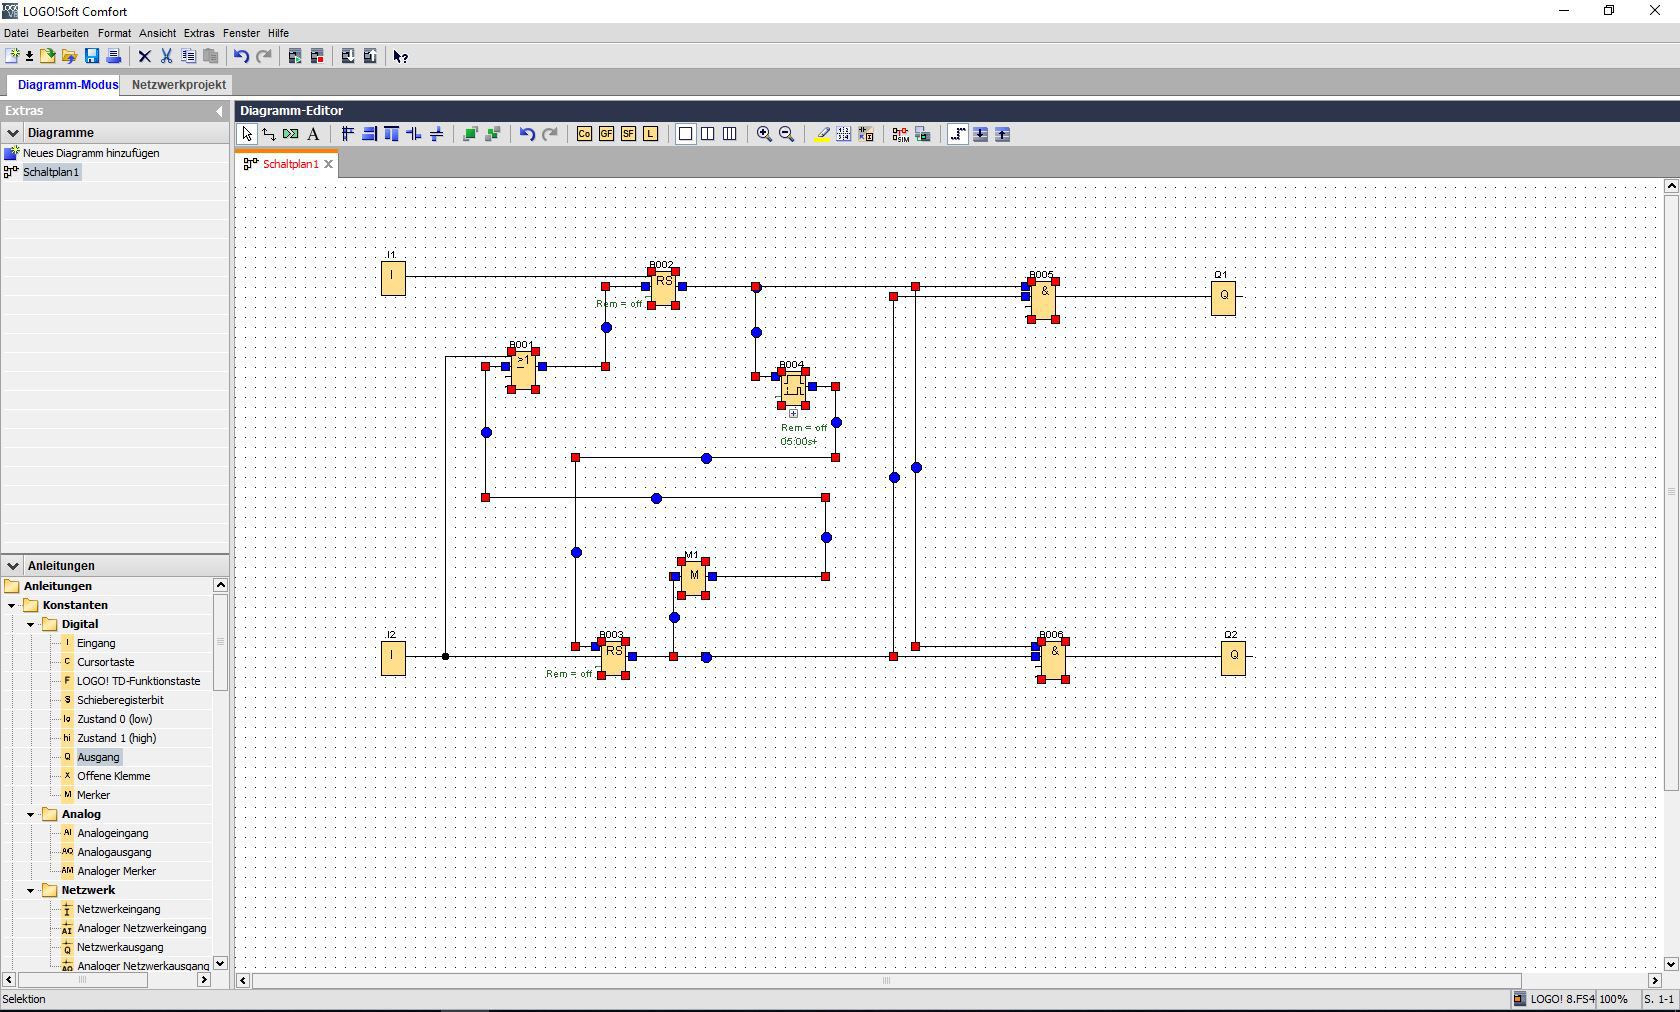The image size is (1680, 1012).
Task: Open the Co constants toolbar button
Action: [x=584, y=134]
